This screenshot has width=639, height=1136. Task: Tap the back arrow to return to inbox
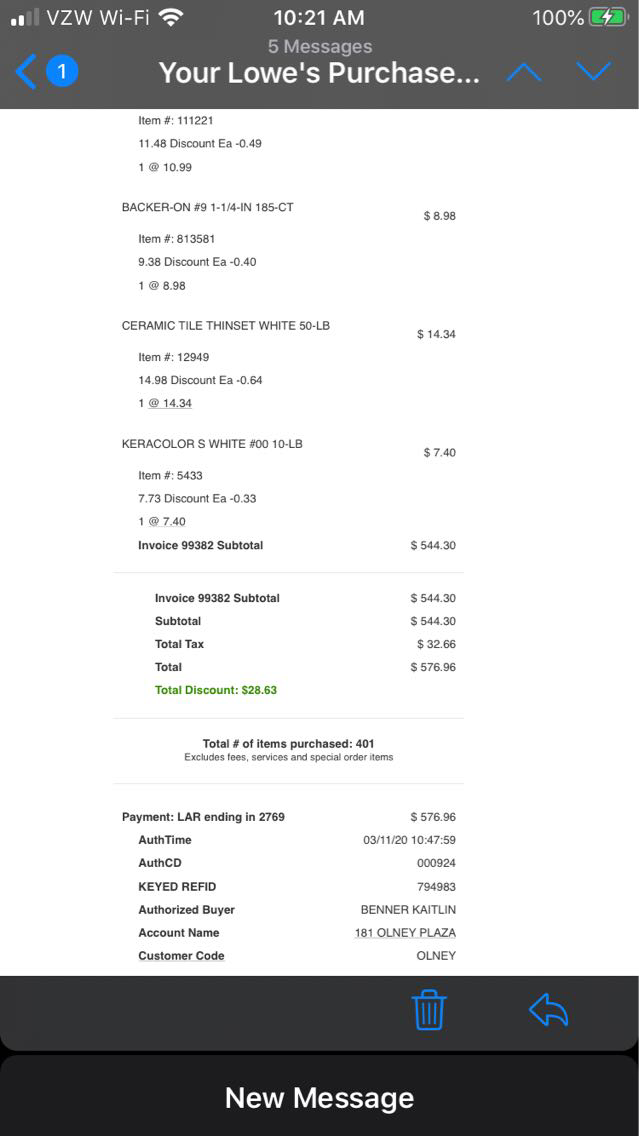coord(26,72)
